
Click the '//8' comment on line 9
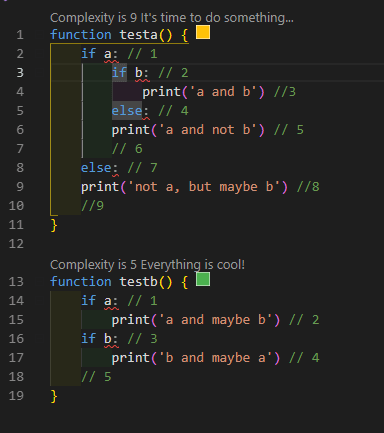point(308,187)
